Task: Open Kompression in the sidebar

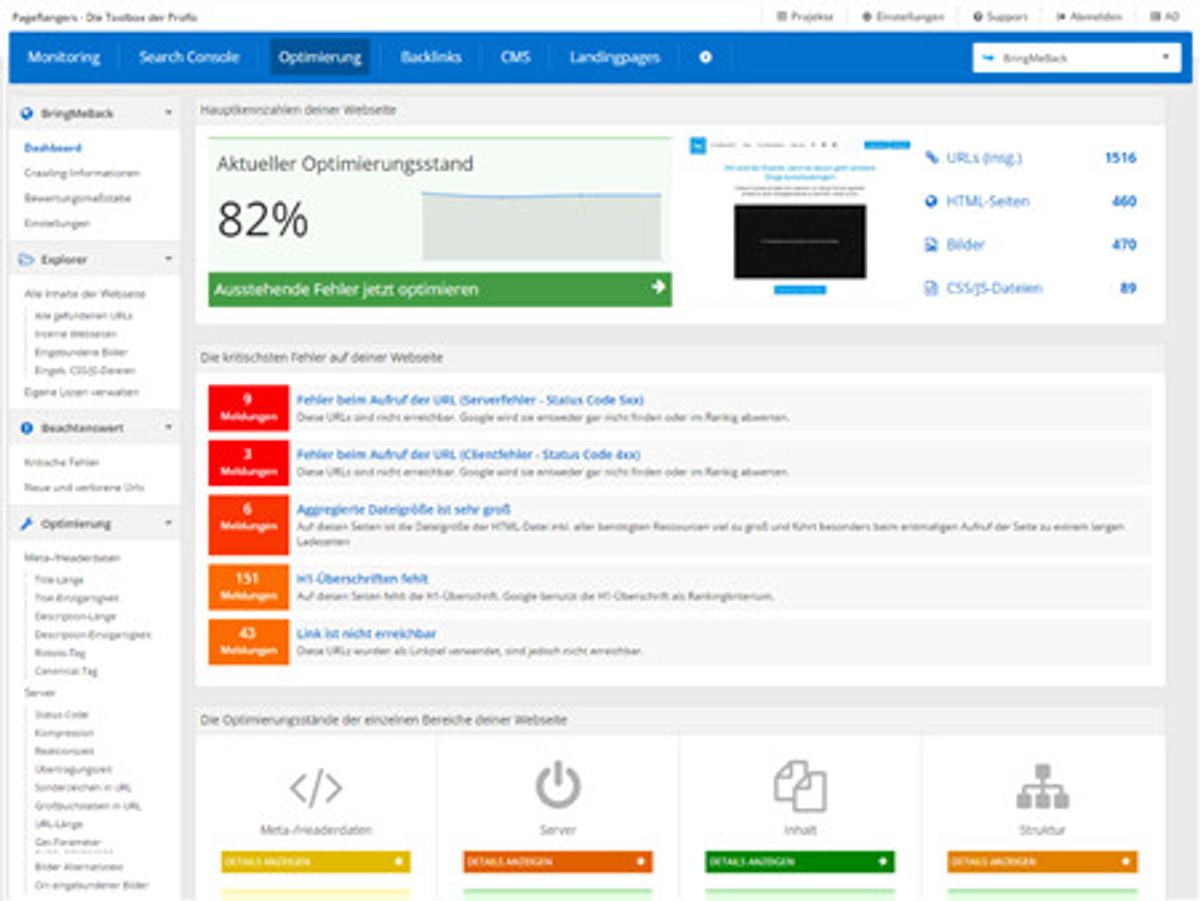Action: [63, 733]
